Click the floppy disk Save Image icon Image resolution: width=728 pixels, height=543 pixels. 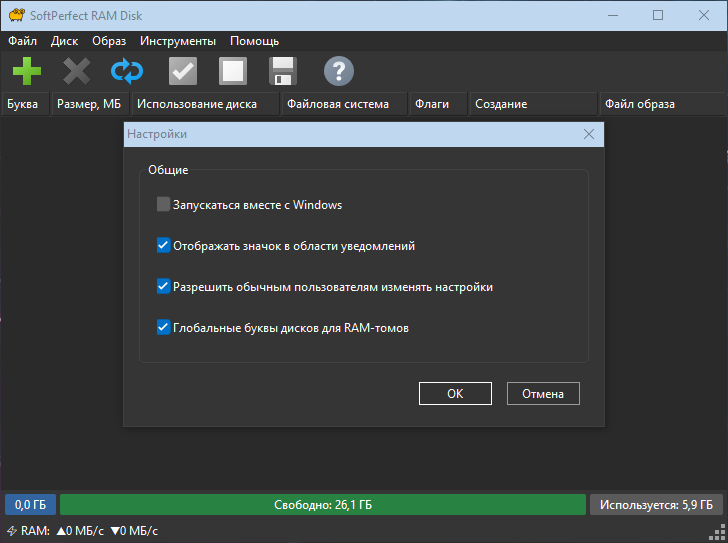pyautogui.click(x=283, y=71)
